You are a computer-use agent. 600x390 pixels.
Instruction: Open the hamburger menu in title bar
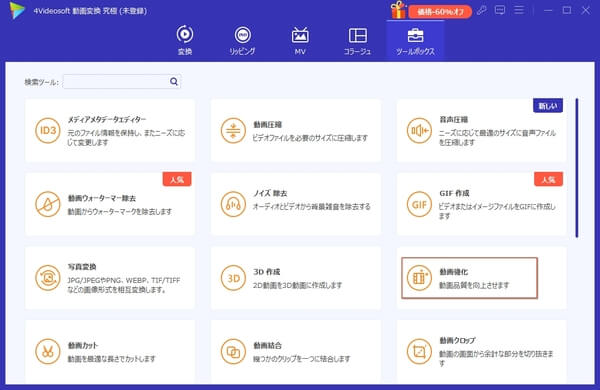519,10
